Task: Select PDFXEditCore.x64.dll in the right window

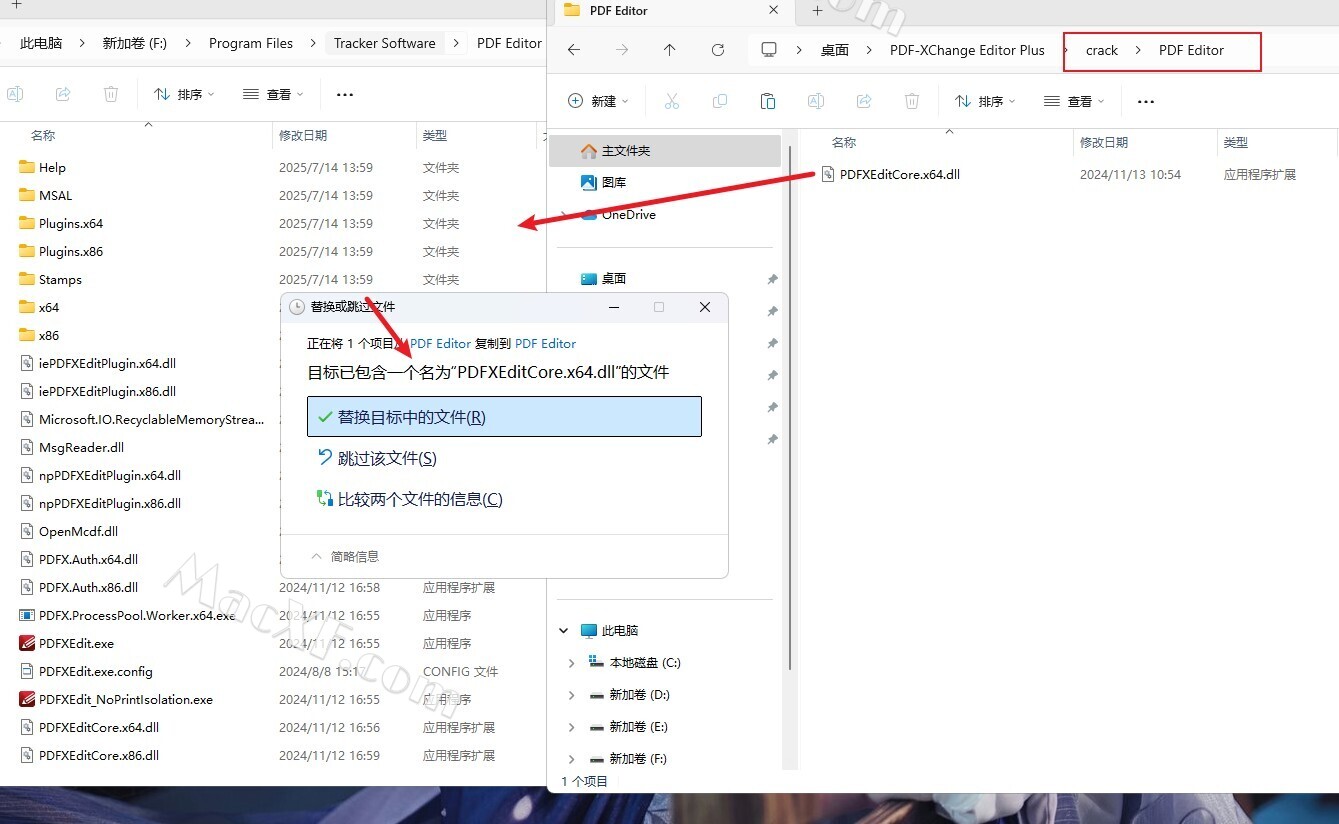Action: point(900,174)
